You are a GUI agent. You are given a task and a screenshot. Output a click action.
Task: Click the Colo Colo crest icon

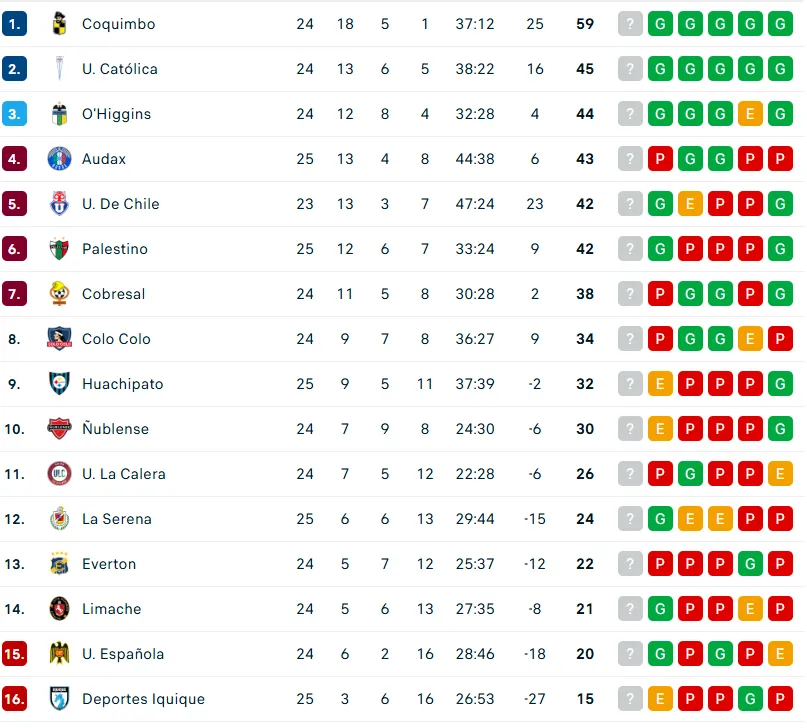pyautogui.click(x=60, y=339)
